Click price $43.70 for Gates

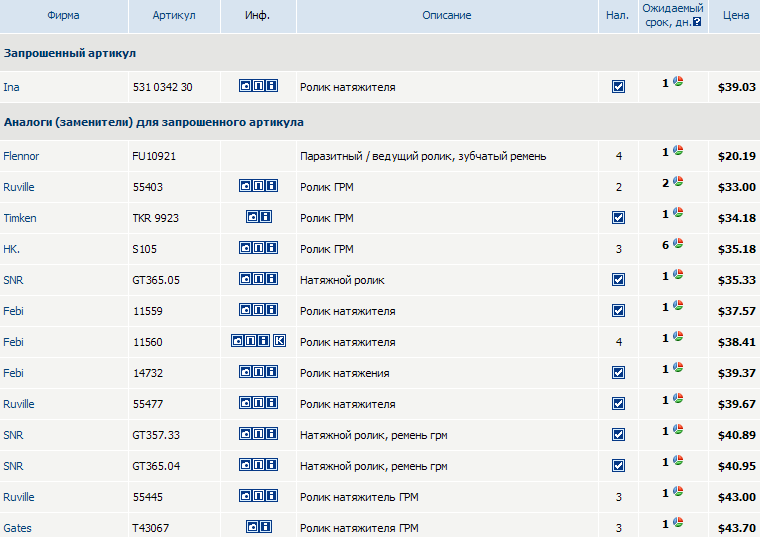(x=737, y=528)
